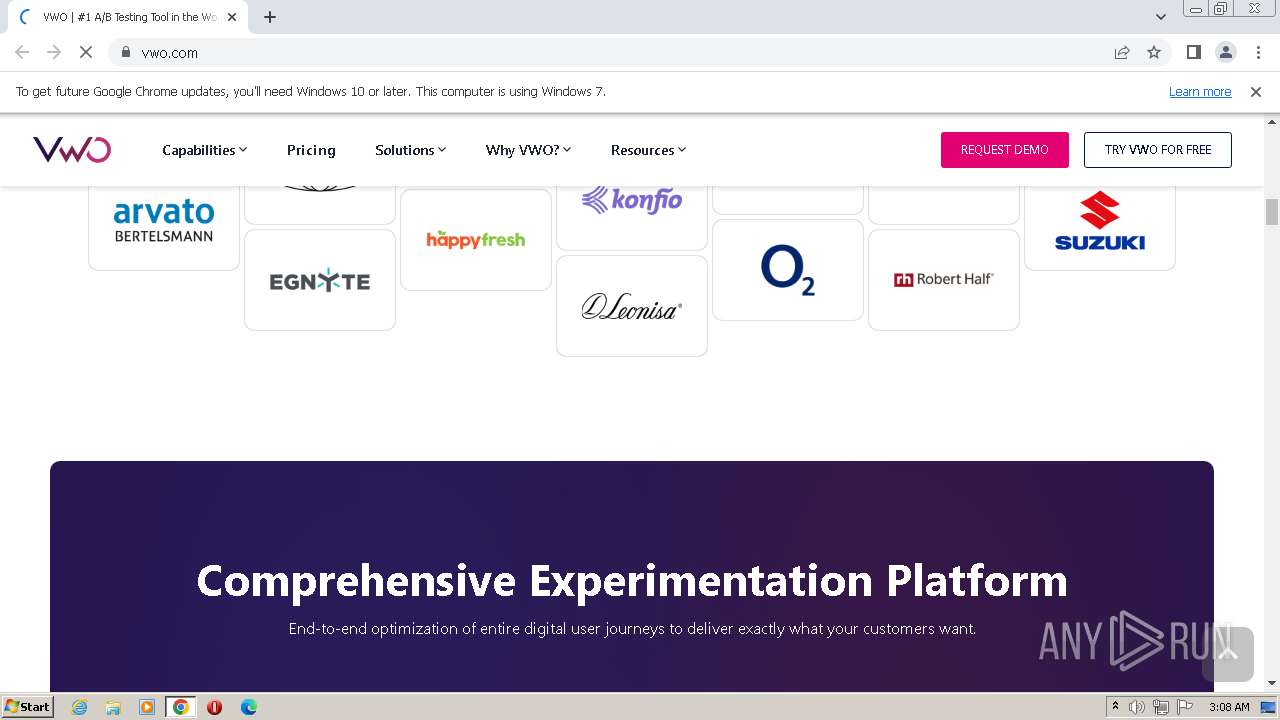Click the back-to-top arrow button

pos(1228,654)
